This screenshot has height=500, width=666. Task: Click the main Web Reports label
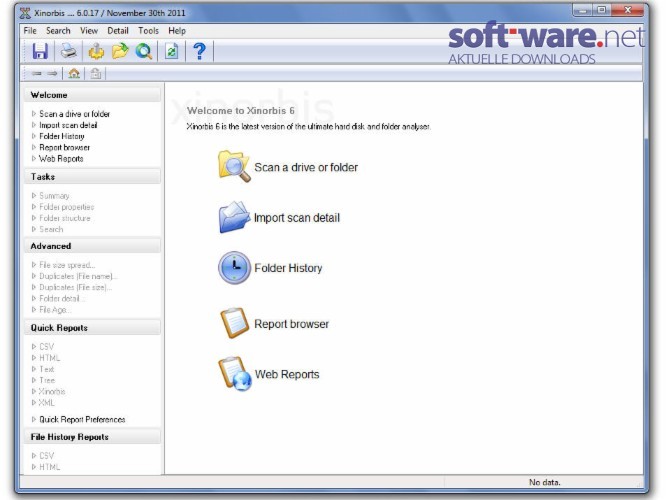(287, 374)
